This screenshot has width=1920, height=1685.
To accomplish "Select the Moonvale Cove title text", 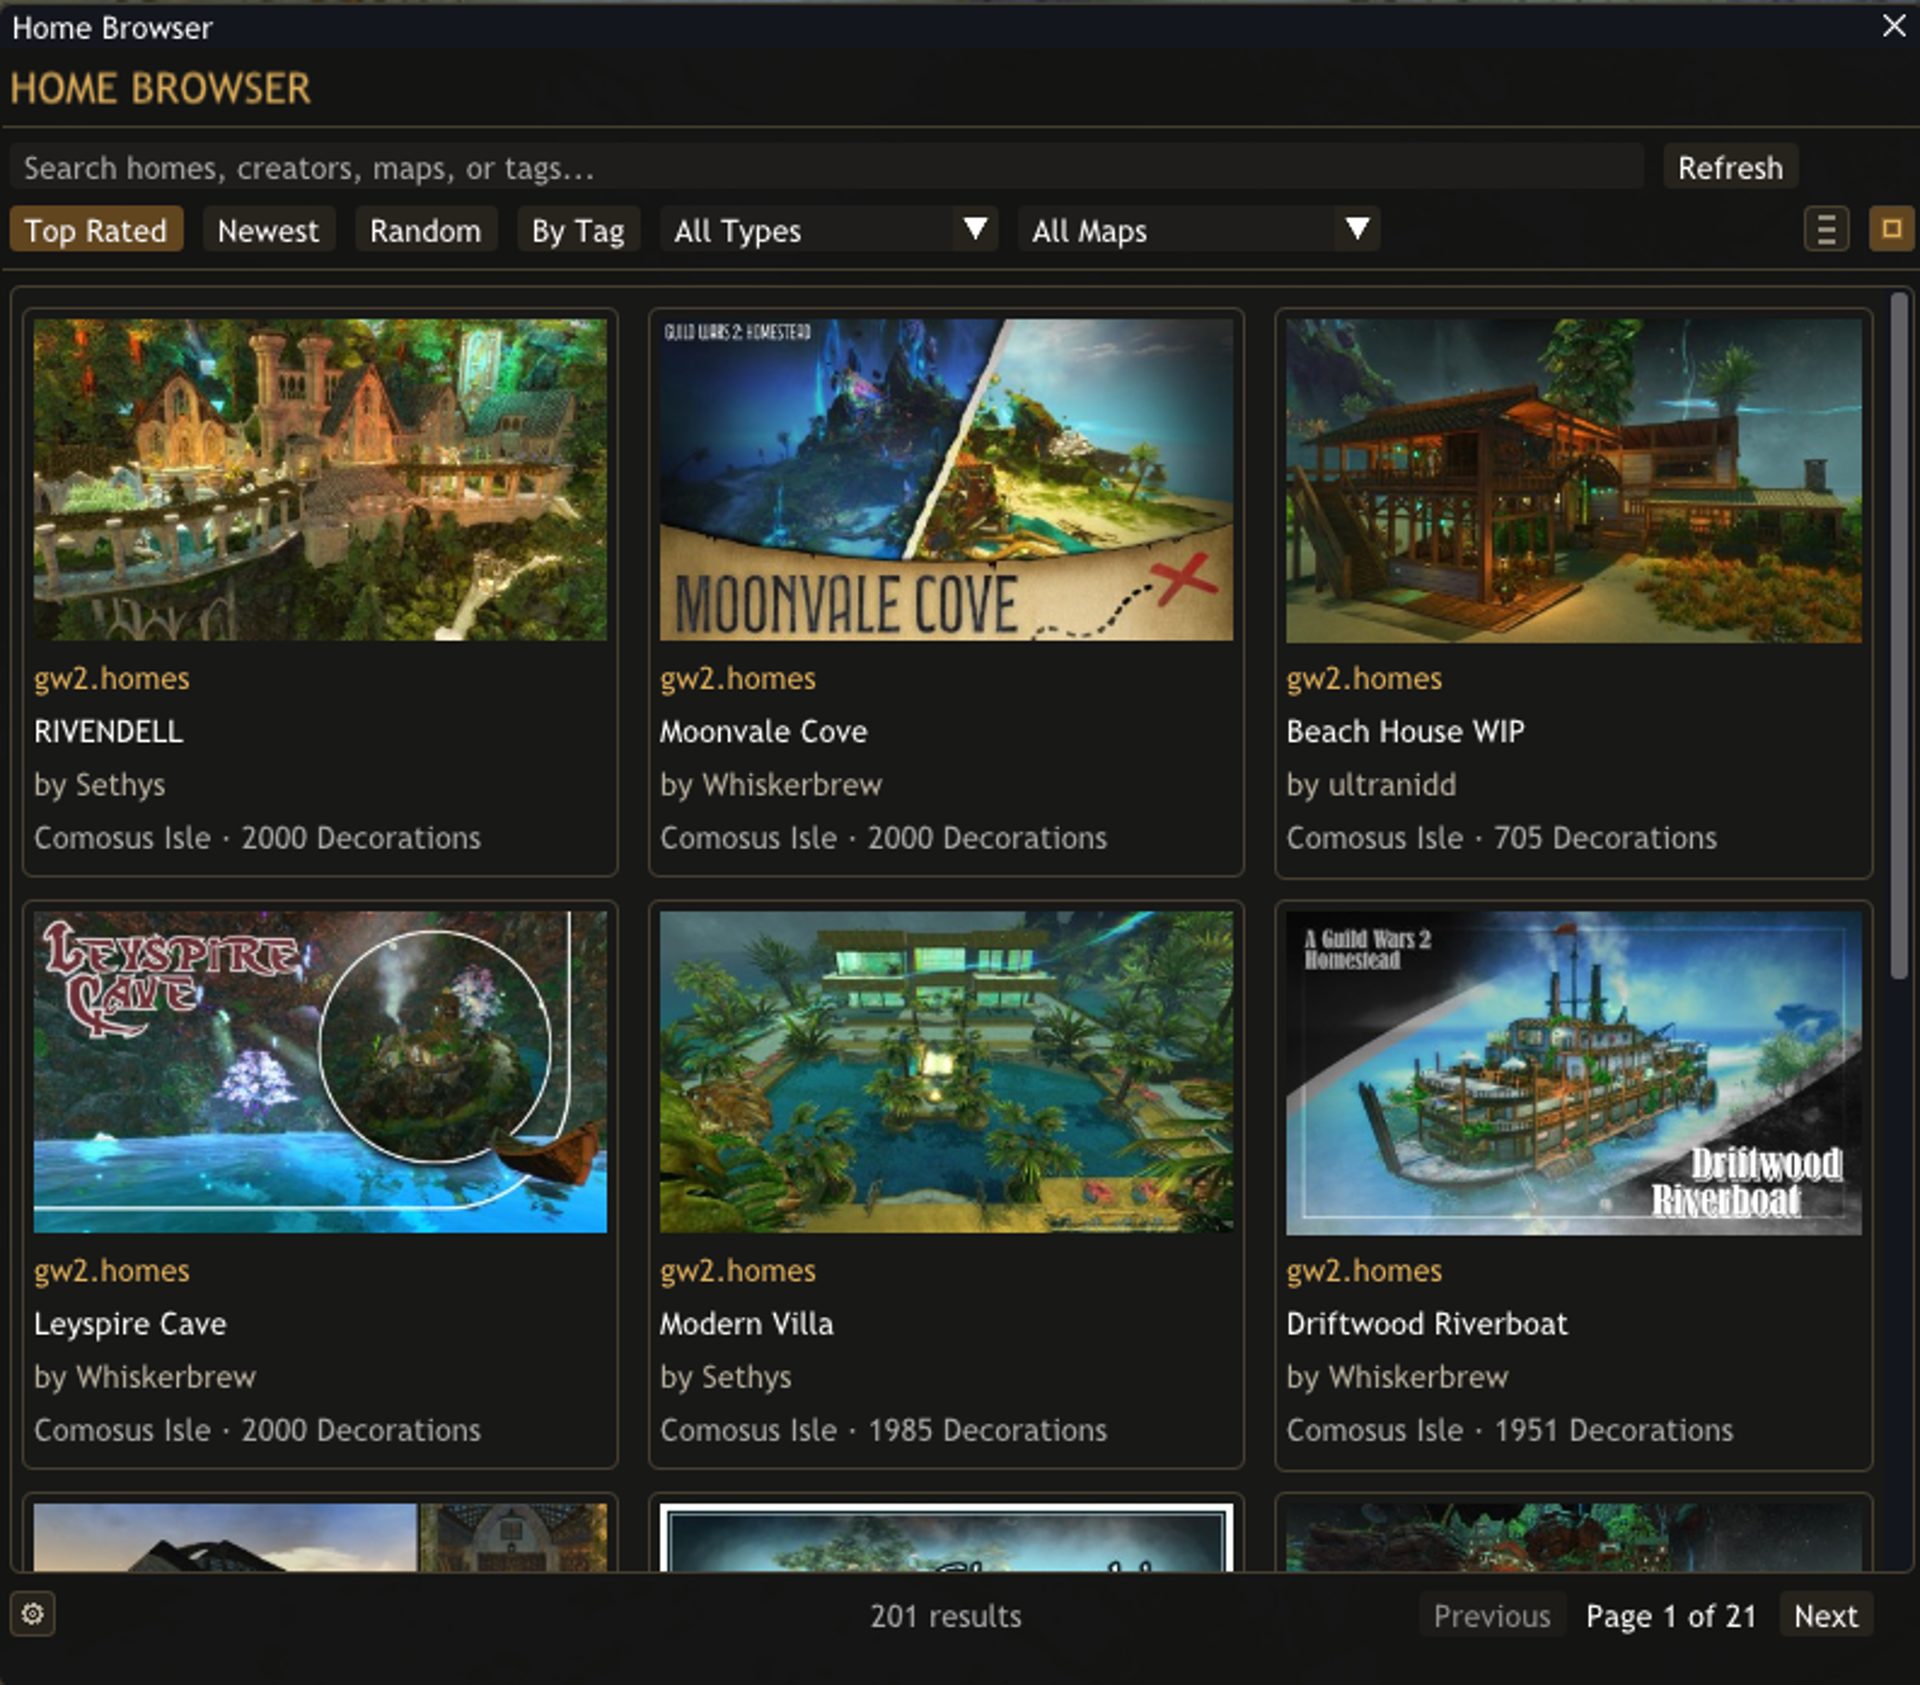I will coord(763,731).
